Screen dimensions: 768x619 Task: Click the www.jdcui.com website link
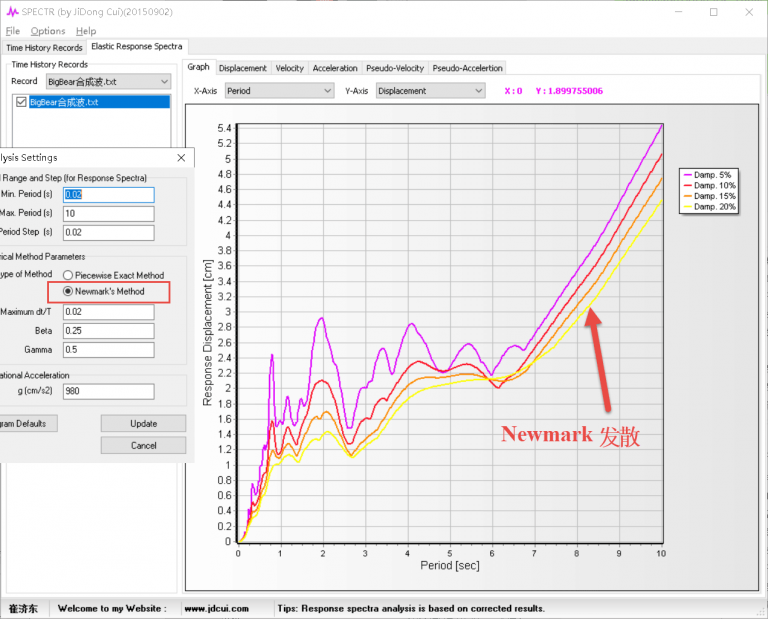[x=215, y=608]
